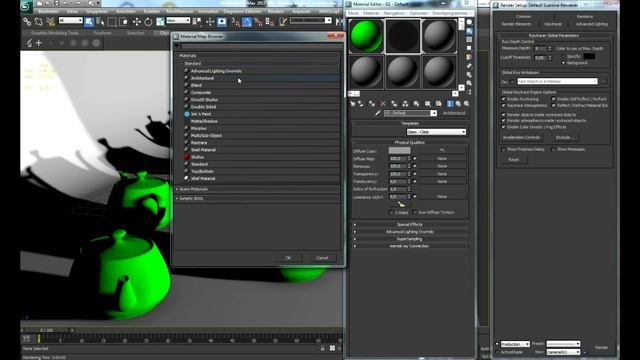The width and height of the screenshot is (640, 360).
Task: Open the Common tab in Render Setup
Action: 523,17
